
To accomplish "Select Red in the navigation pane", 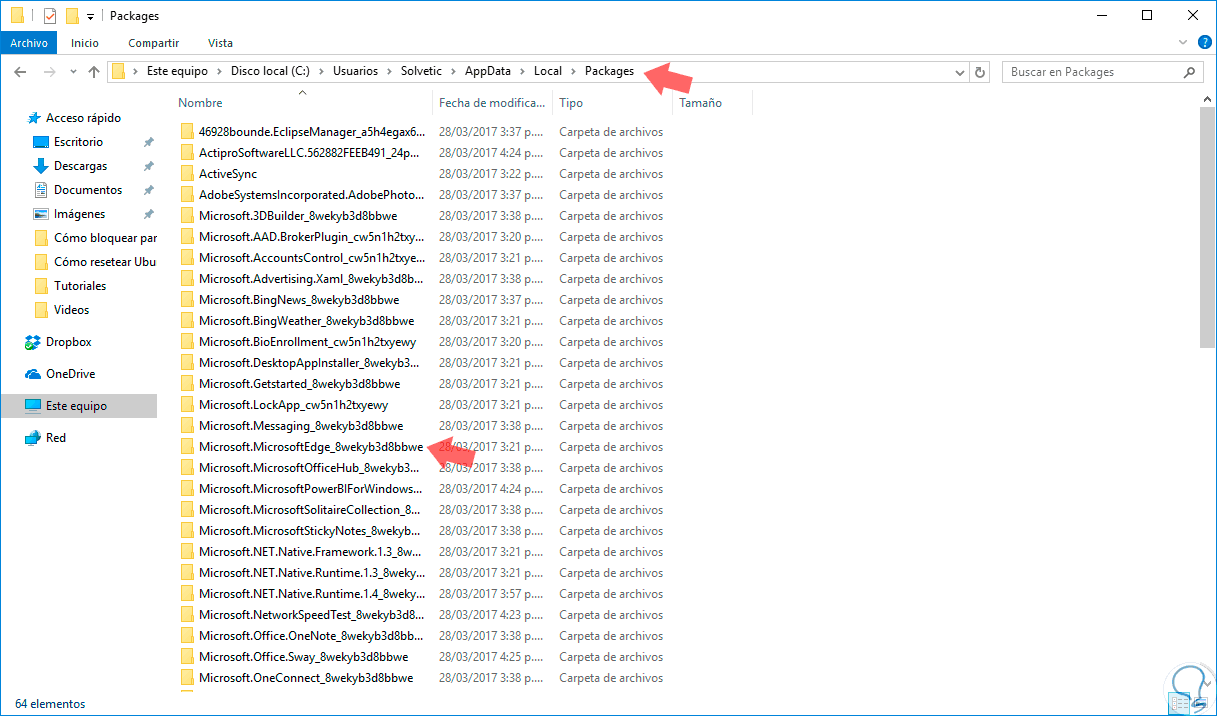I will (x=56, y=438).
